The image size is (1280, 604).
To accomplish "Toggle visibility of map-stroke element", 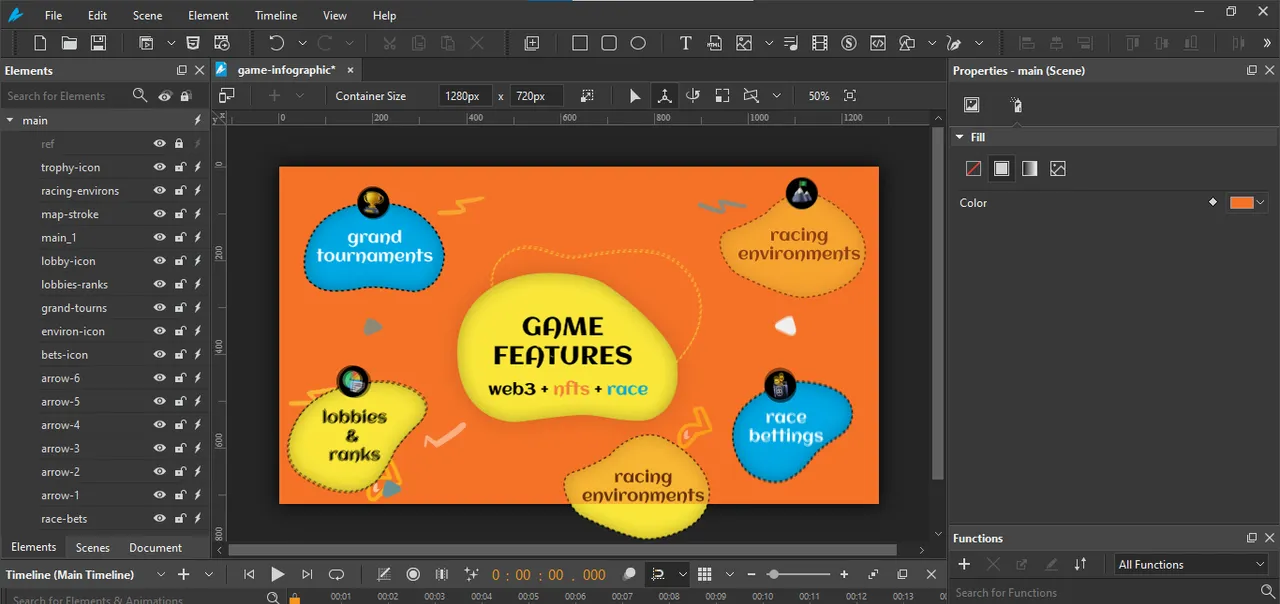I will click(159, 214).
